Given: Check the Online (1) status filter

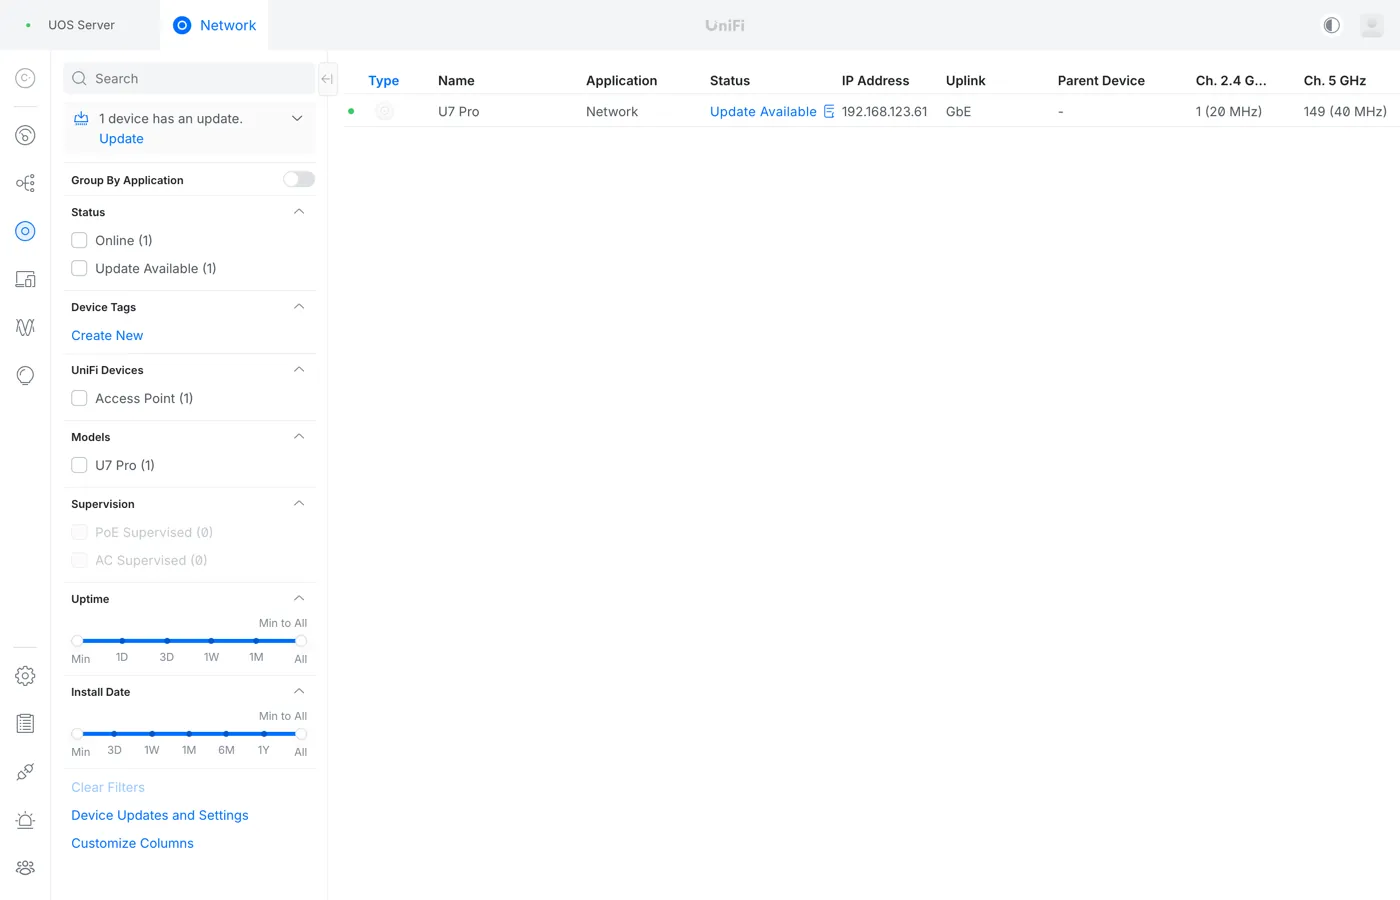Looking at the screenshot, I should point(79,240).
